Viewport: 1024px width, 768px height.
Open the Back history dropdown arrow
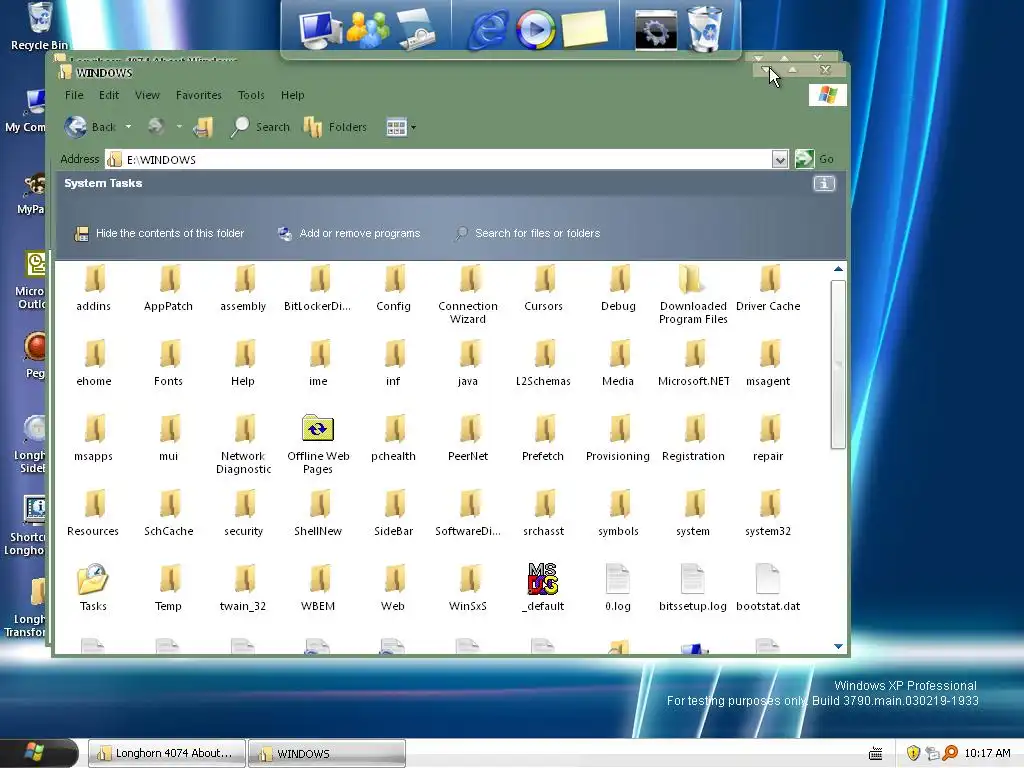click(129, 127)
